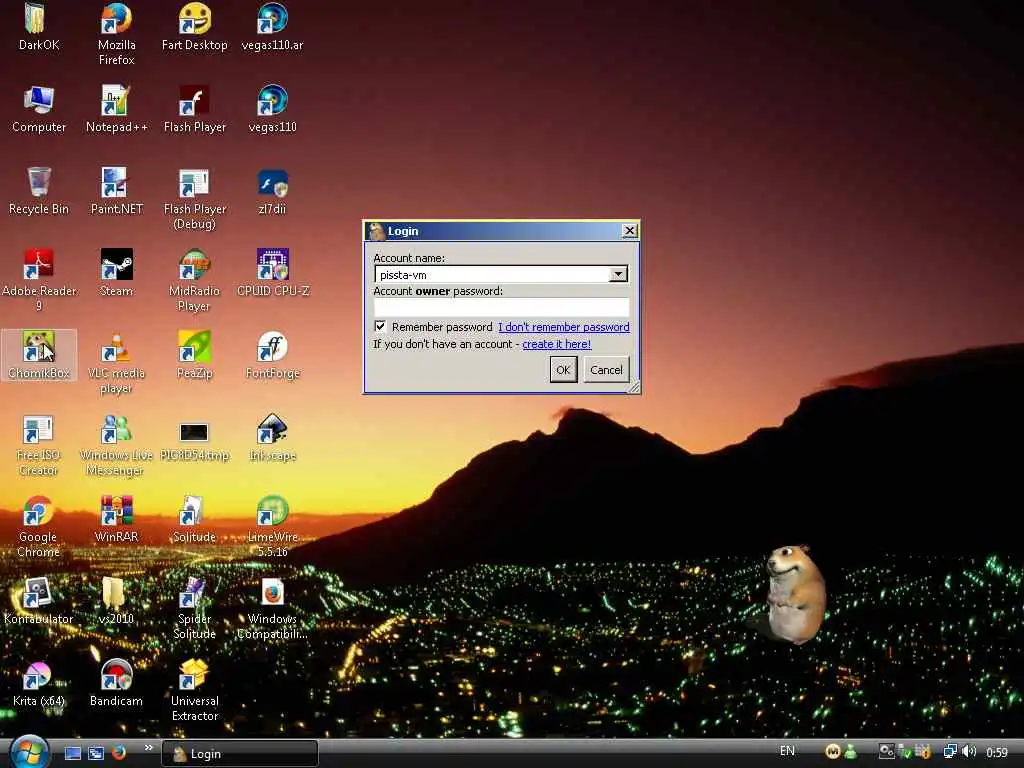This screenshot has height=768, width=1024.
Task: Click the network connection tray icon
Action: [950, 752]
